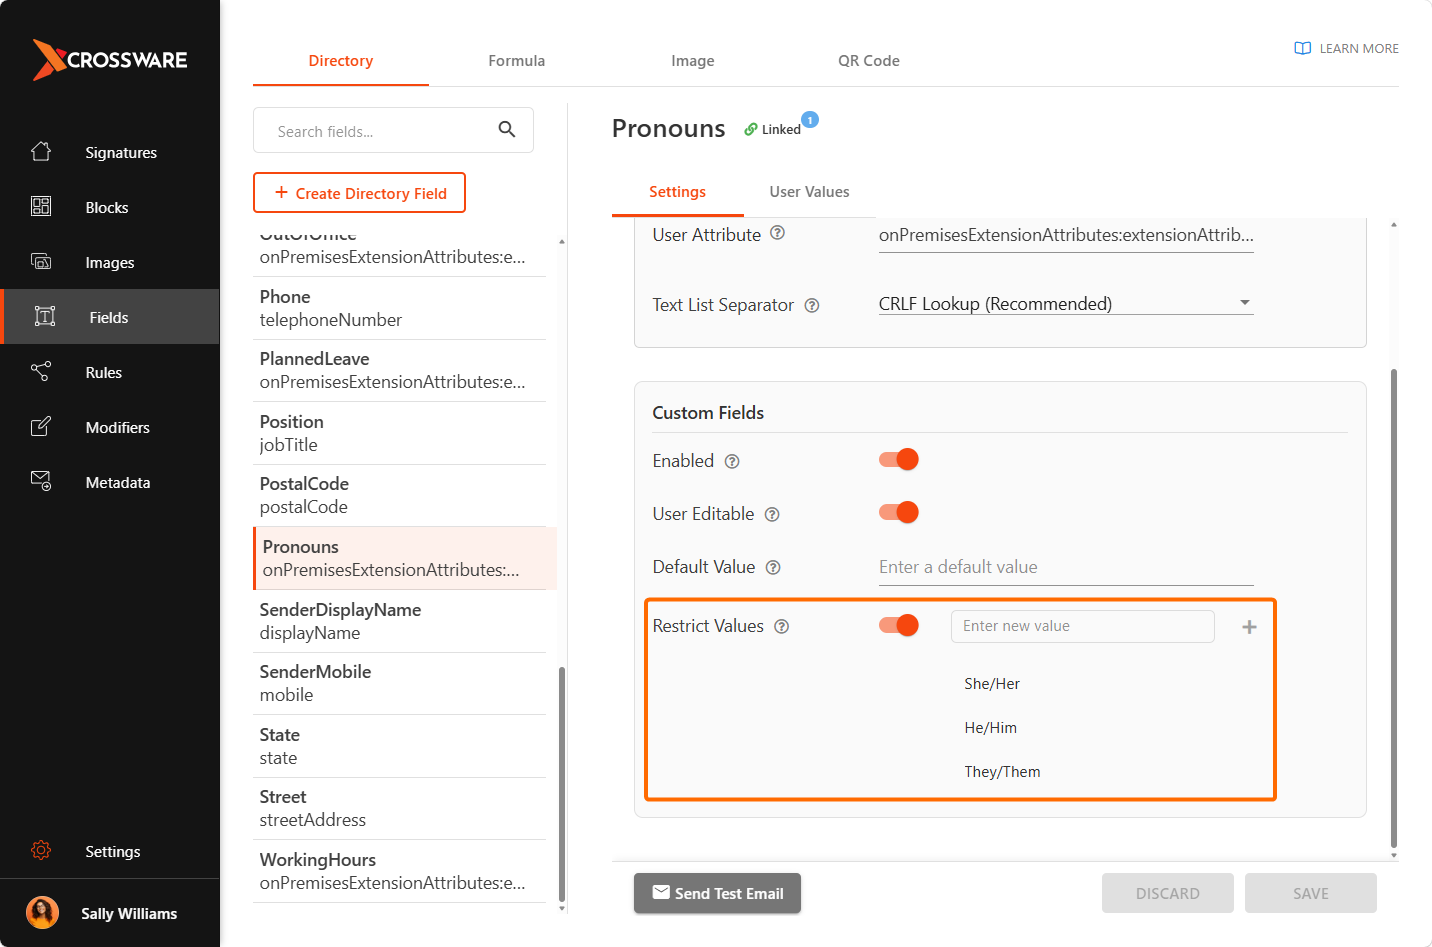1432x947 pixels.
Task: Click the search magnifier icon
Action: pos(507,130)
